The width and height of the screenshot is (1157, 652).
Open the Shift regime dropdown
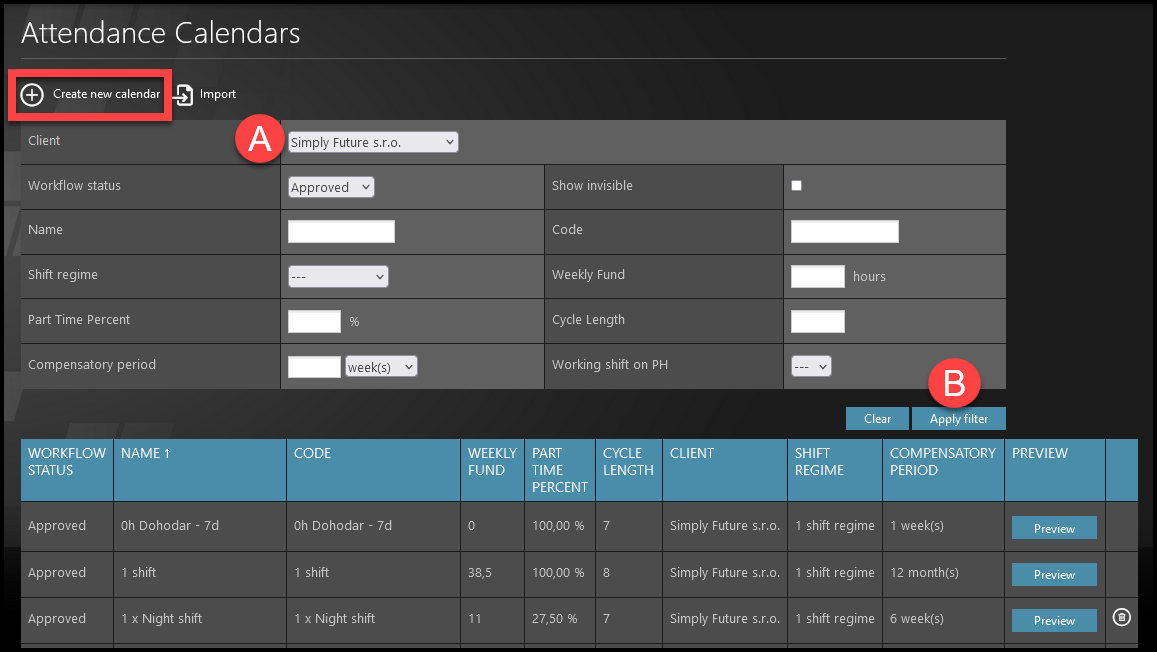(338, 277)
